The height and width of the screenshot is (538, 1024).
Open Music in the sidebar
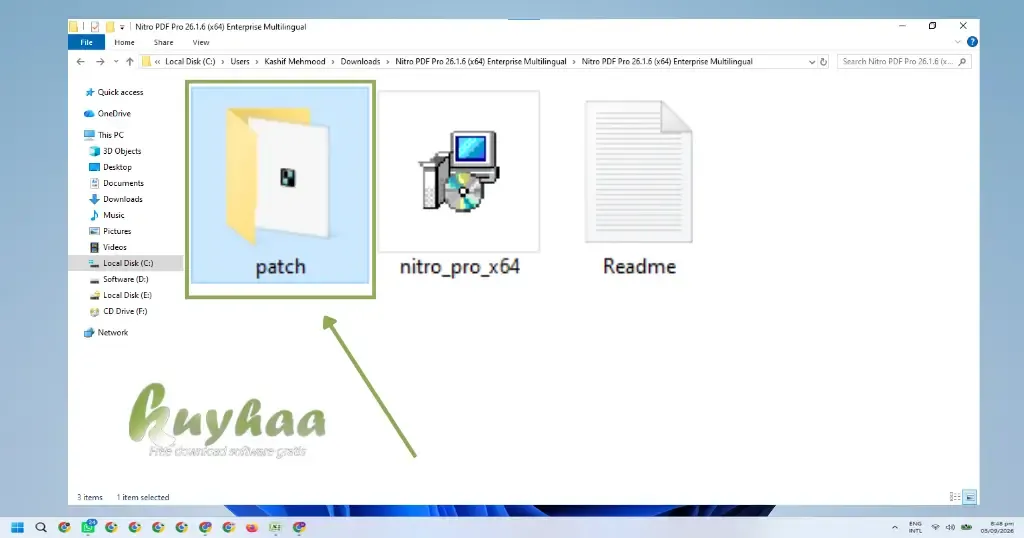click(106, 215)
